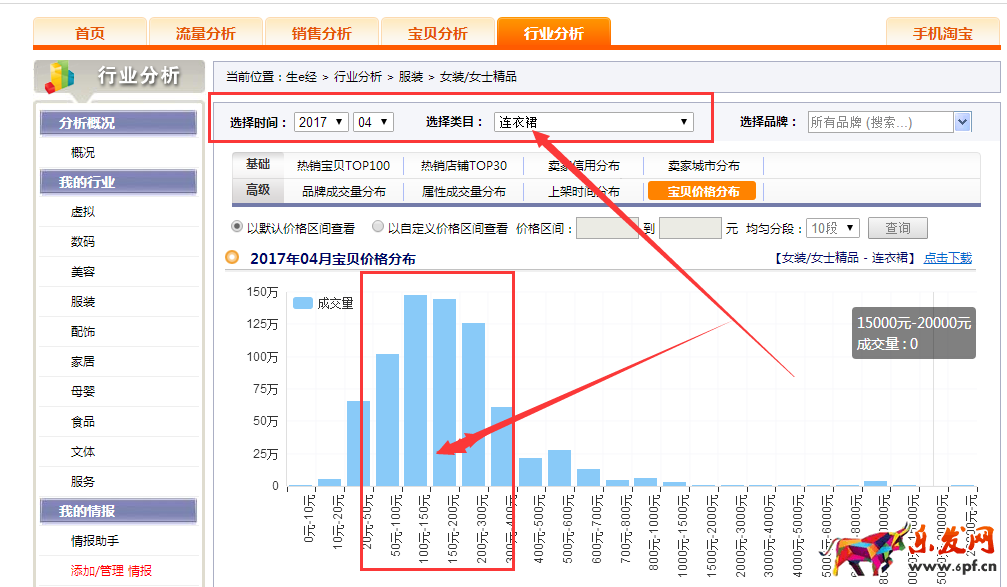Open the 所有品牌 brand search dropdown arrow
This screenshot has height=587, width=1007.
962,122
